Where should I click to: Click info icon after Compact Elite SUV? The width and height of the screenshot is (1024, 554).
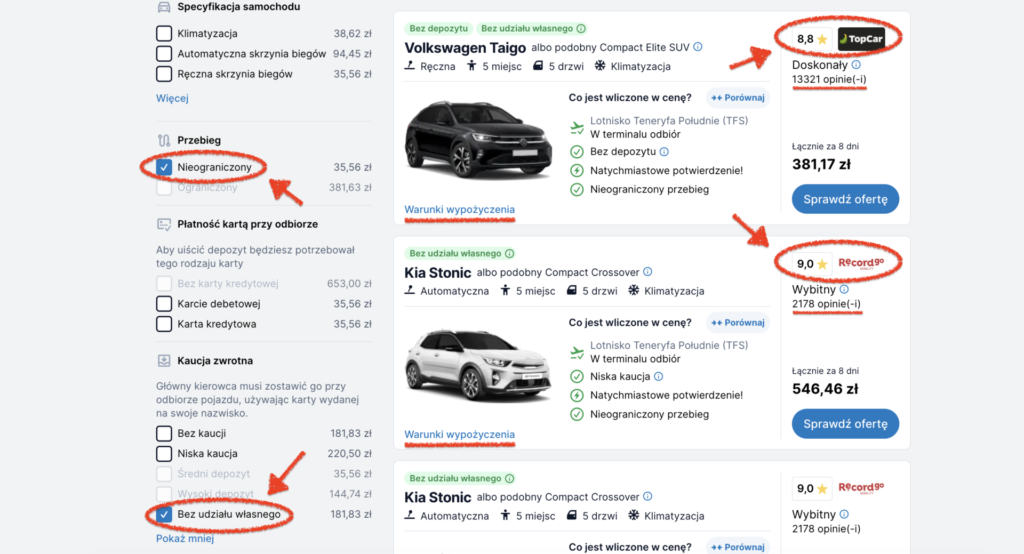(697, 47)
